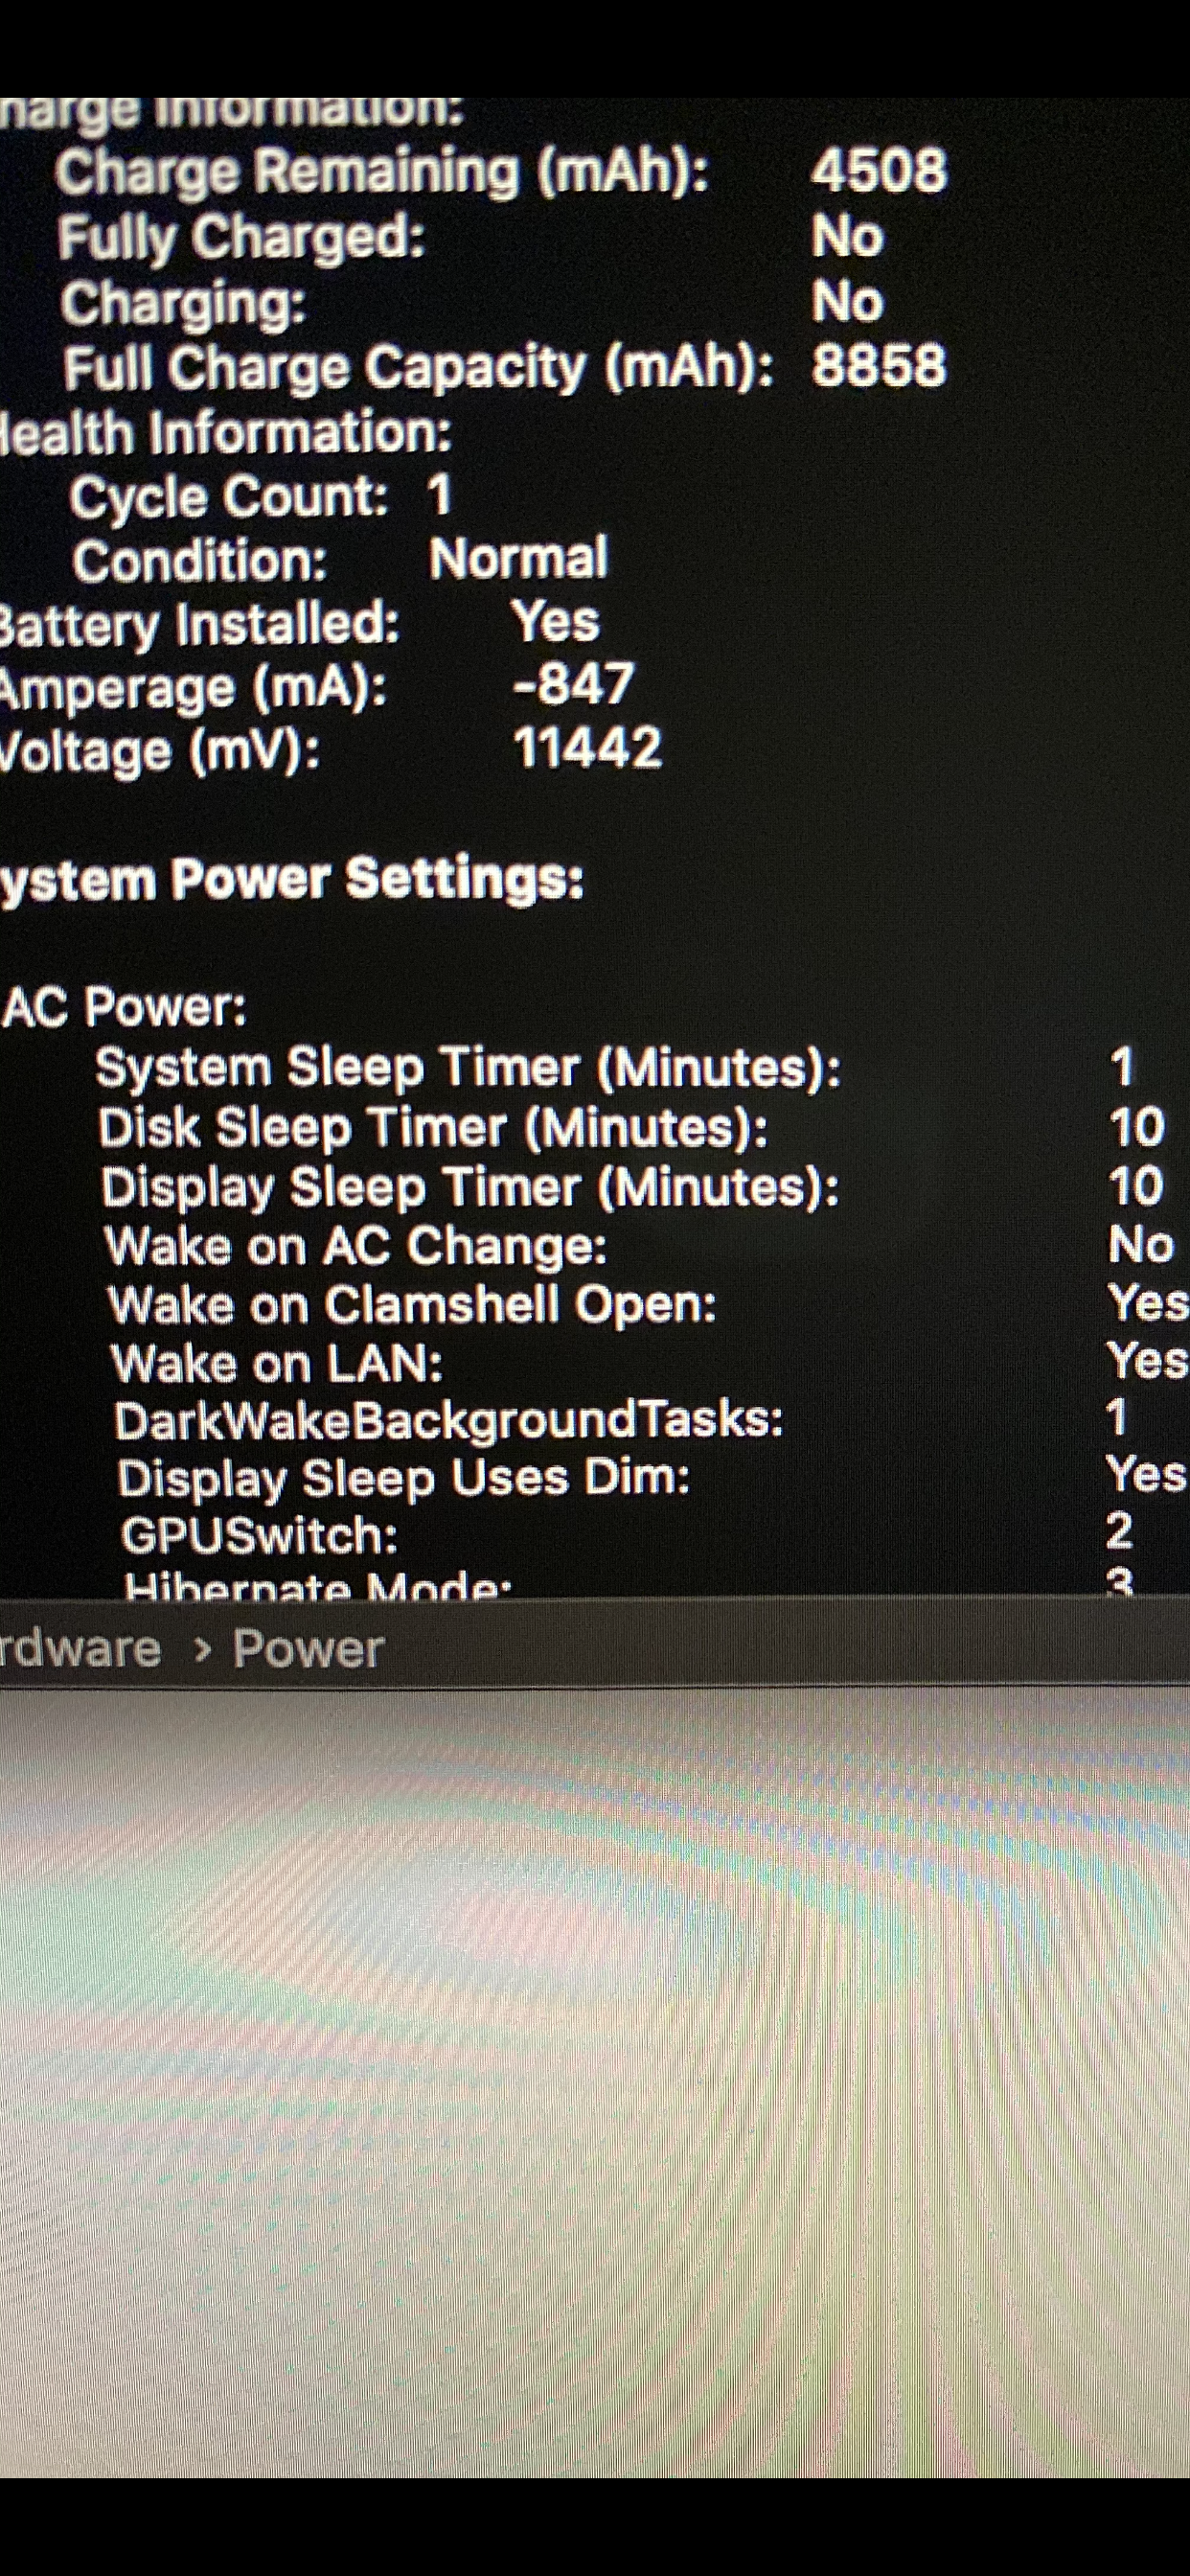Image resolution: width=1190 pixels, height=2576 pixels.
Task: Select the Power breadcrumb in path bar
Action: point(308,1649)
